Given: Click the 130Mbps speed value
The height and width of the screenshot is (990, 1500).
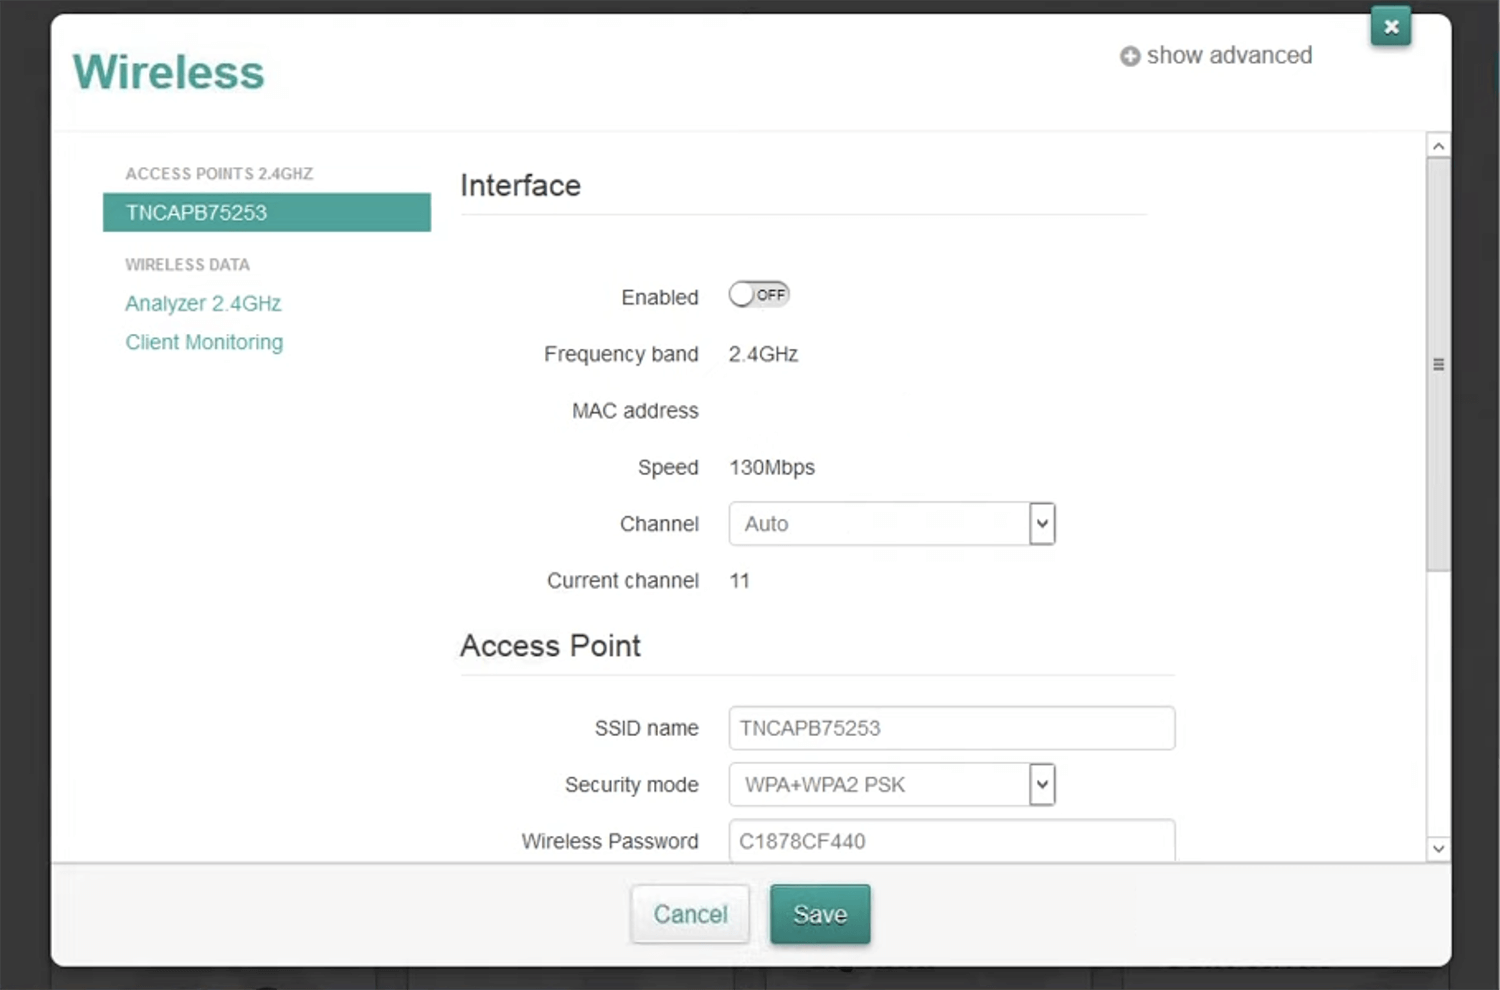Looking at the screenshot, I should [772, 467].
